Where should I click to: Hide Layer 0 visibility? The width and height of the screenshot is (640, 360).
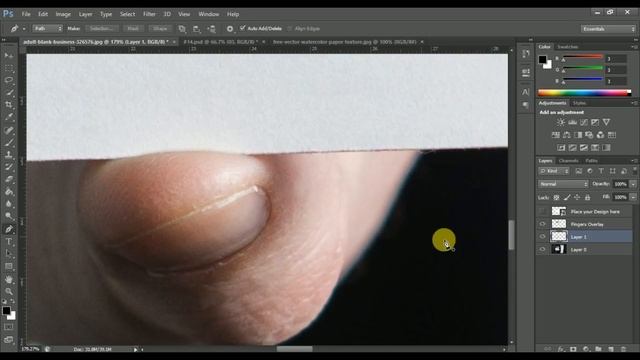[542, 249]
